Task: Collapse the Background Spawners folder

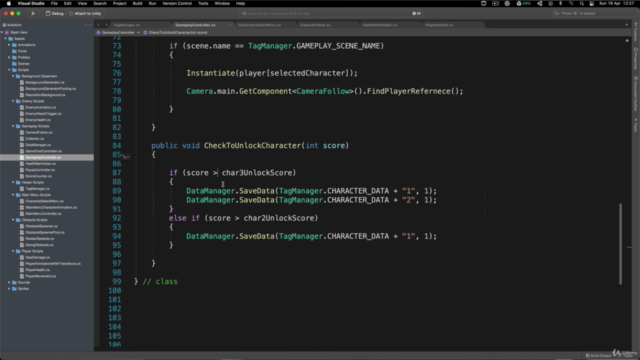Action: [13, 76]
